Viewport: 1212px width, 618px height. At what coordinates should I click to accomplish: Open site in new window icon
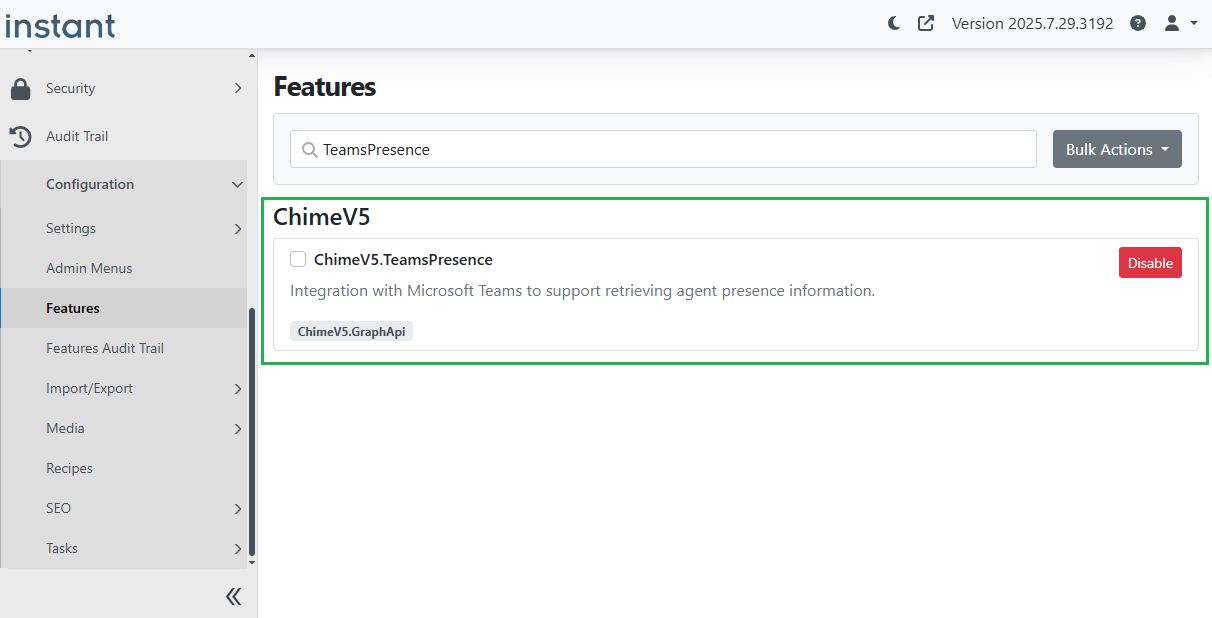[926, 23]
